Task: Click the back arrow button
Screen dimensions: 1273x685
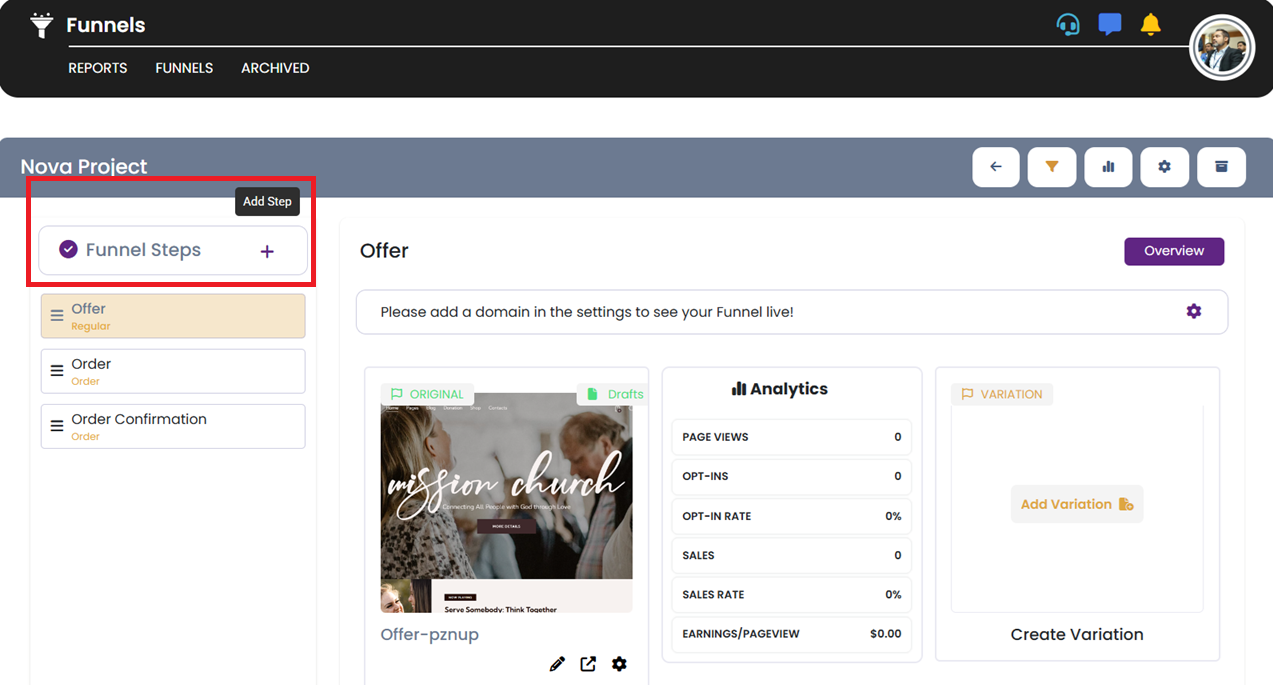Action: coord(995,167)
